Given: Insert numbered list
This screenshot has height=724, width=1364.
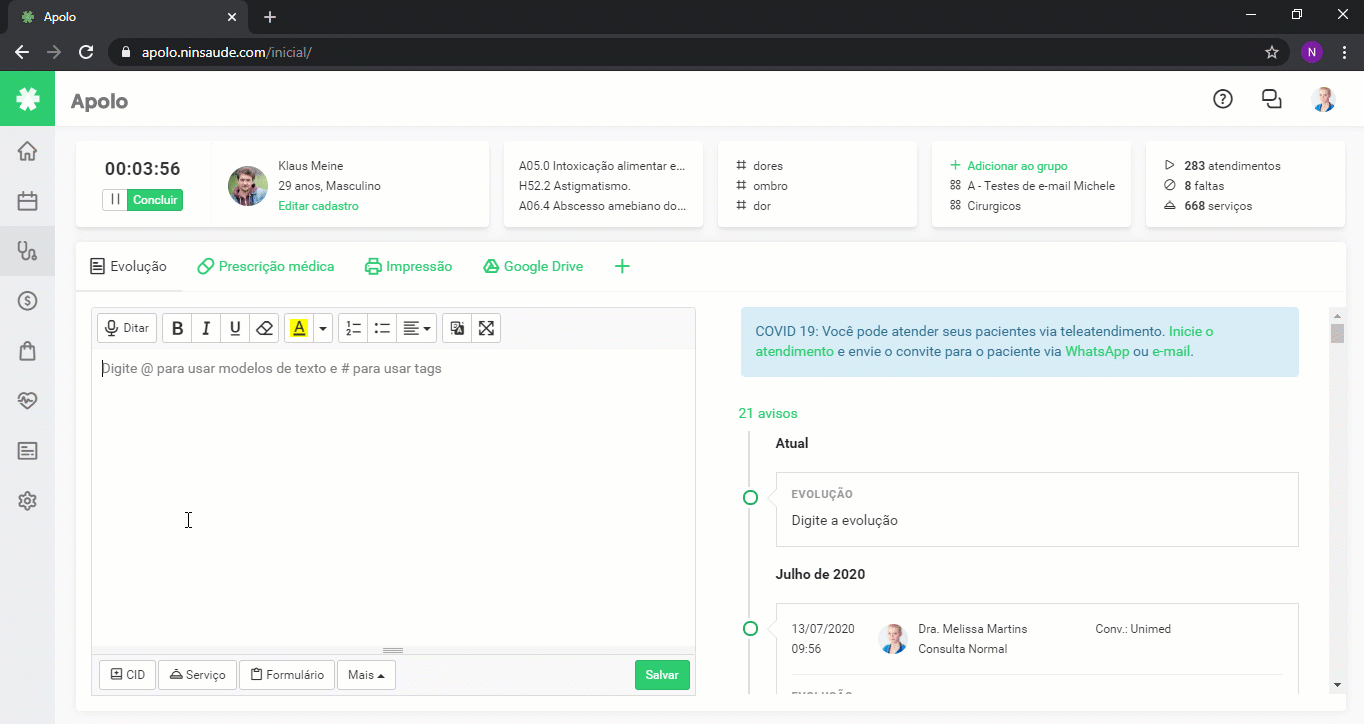Looking at the screenshot, I should tap(353, 328).
